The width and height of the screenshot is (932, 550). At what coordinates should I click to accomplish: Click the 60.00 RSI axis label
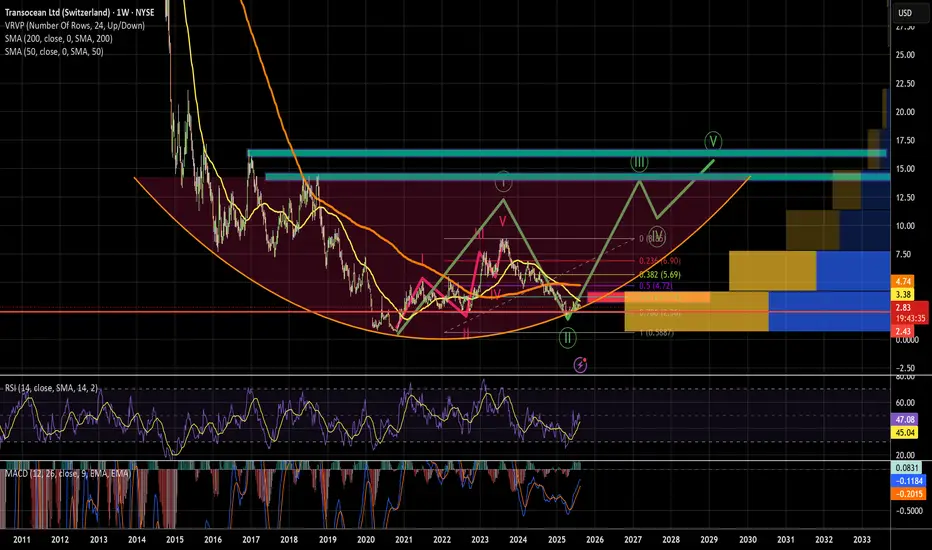pyautogui.click(x=905, y=403)
